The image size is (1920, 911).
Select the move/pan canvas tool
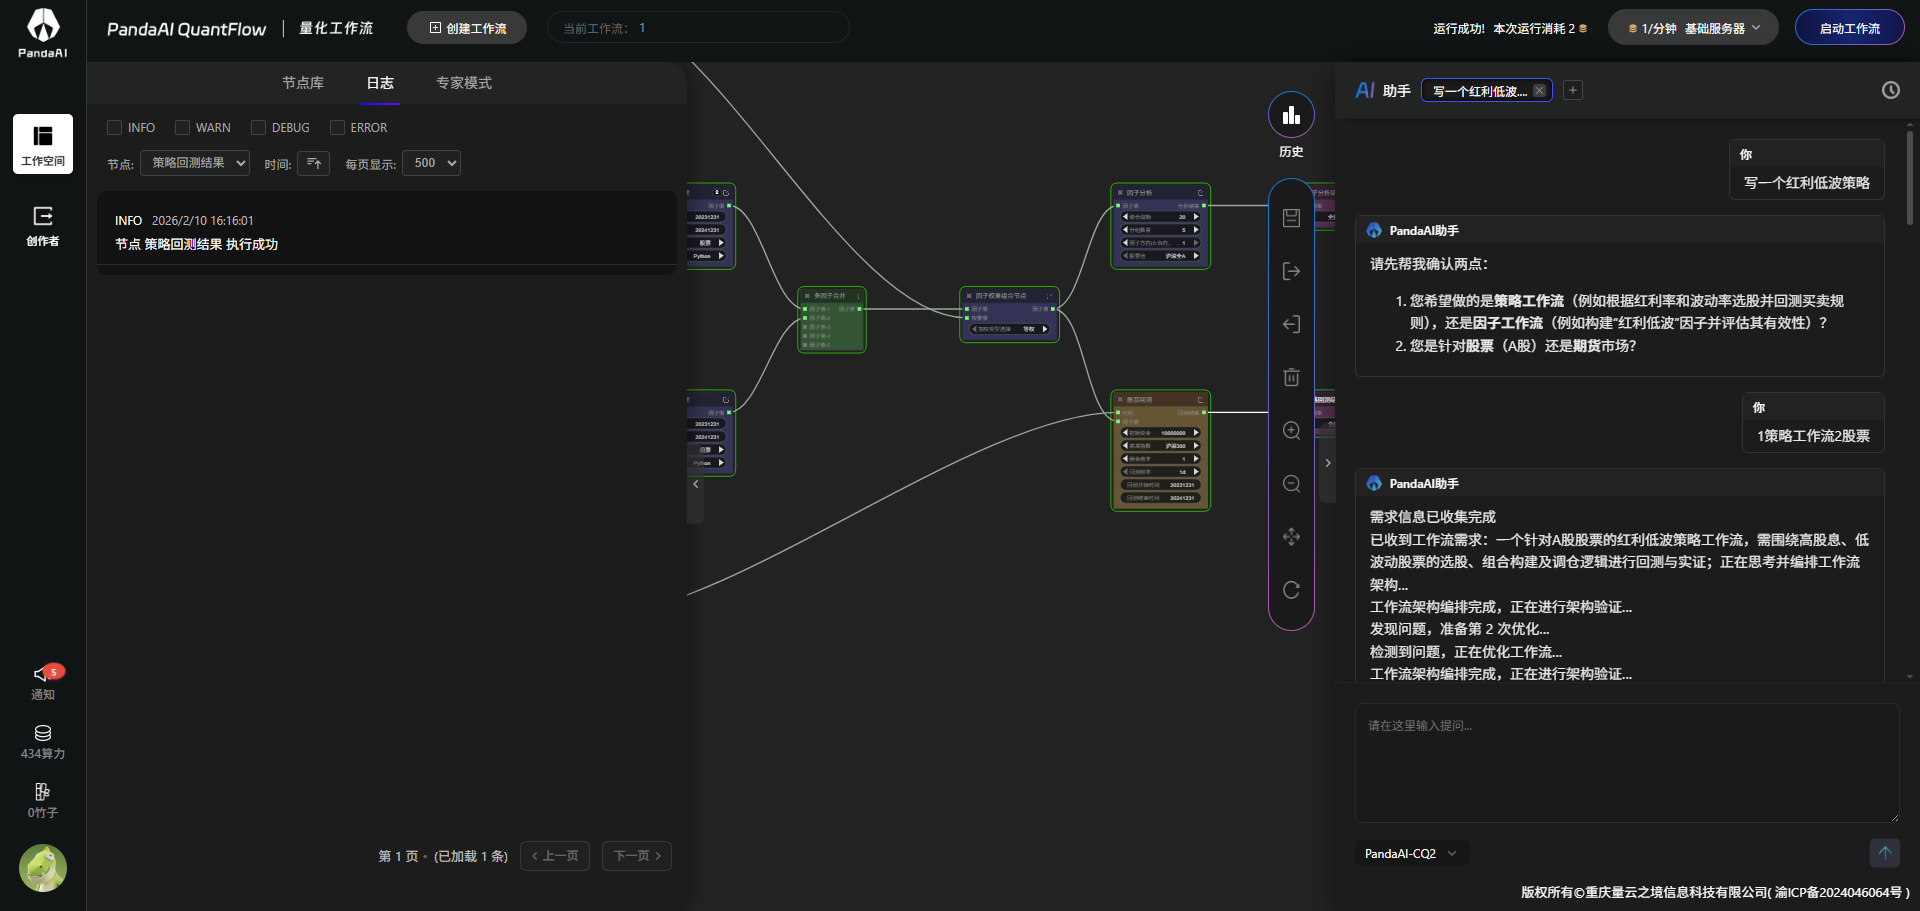click(x=1291, y=537)
